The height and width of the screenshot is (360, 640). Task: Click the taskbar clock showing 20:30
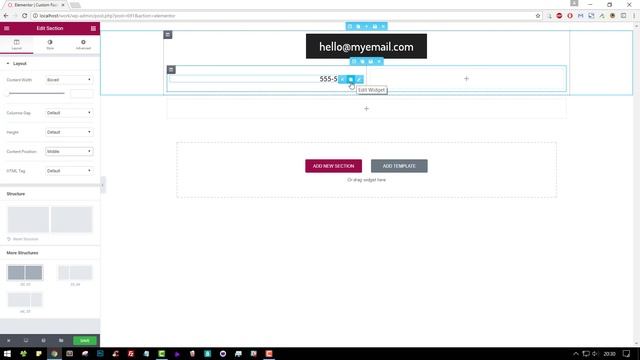(x=609, y=354)
